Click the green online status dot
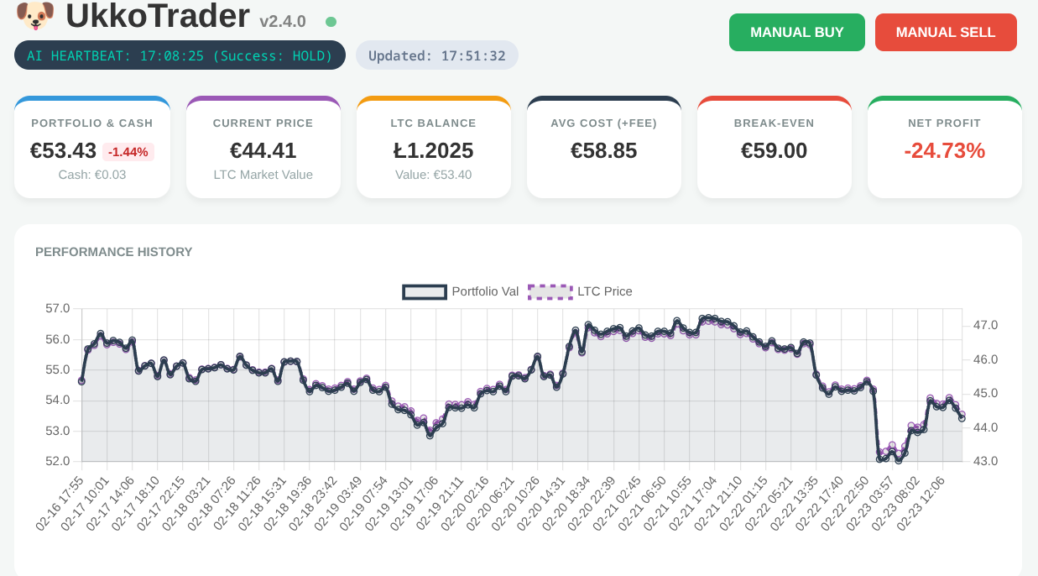1038x576 pixels. coord(331,21)
